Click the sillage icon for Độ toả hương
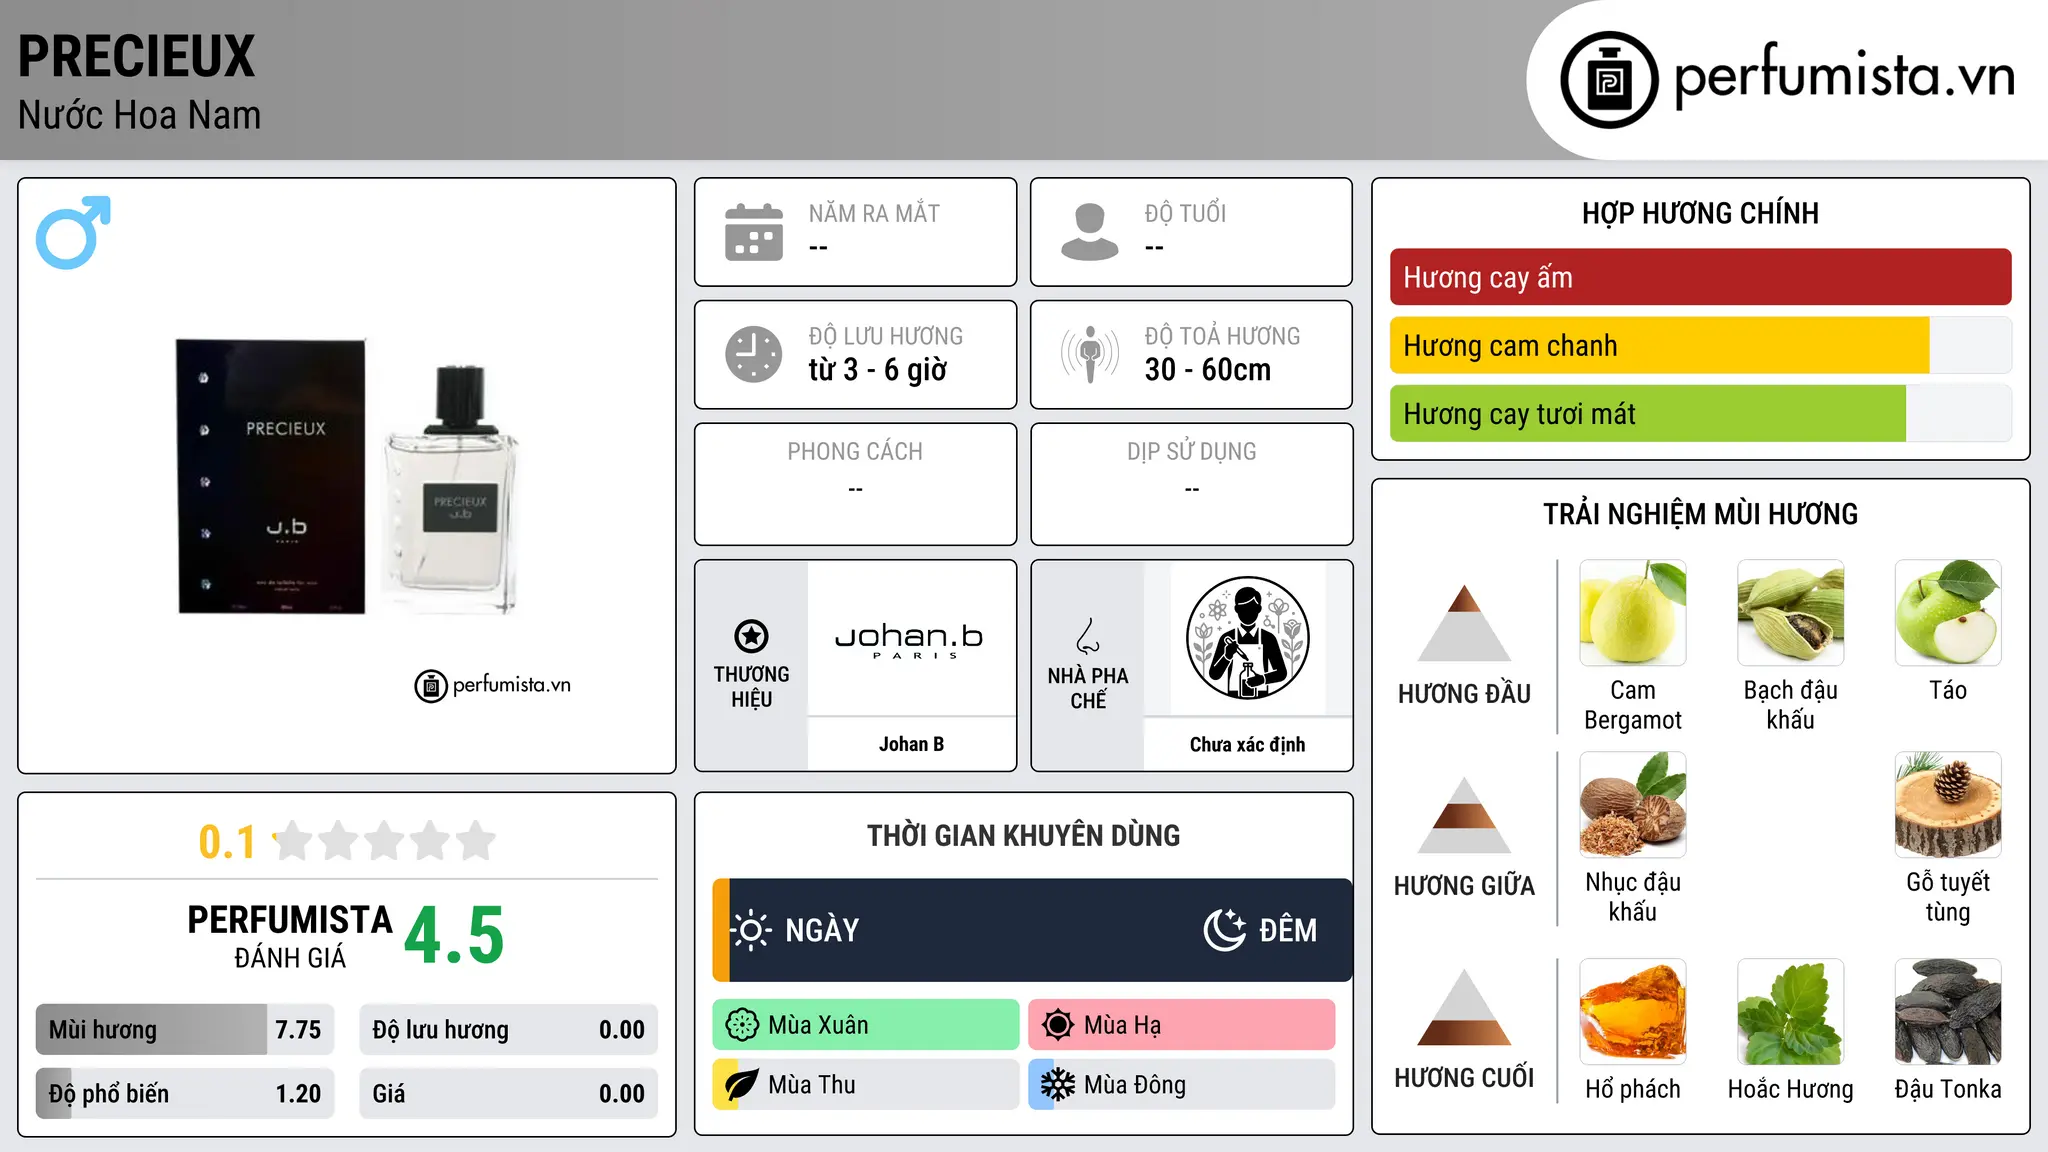The image size is (2048, 1152). coord(1090,354)
